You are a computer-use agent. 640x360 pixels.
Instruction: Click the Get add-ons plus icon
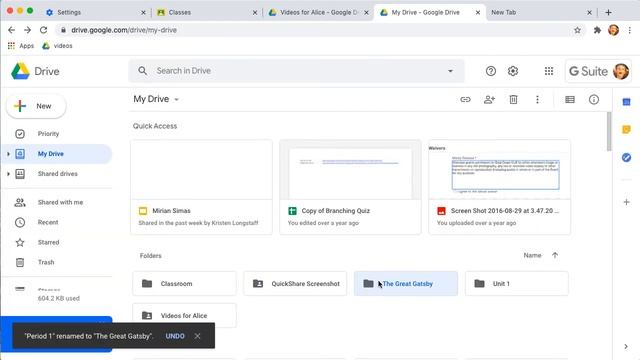pos(627,202)
